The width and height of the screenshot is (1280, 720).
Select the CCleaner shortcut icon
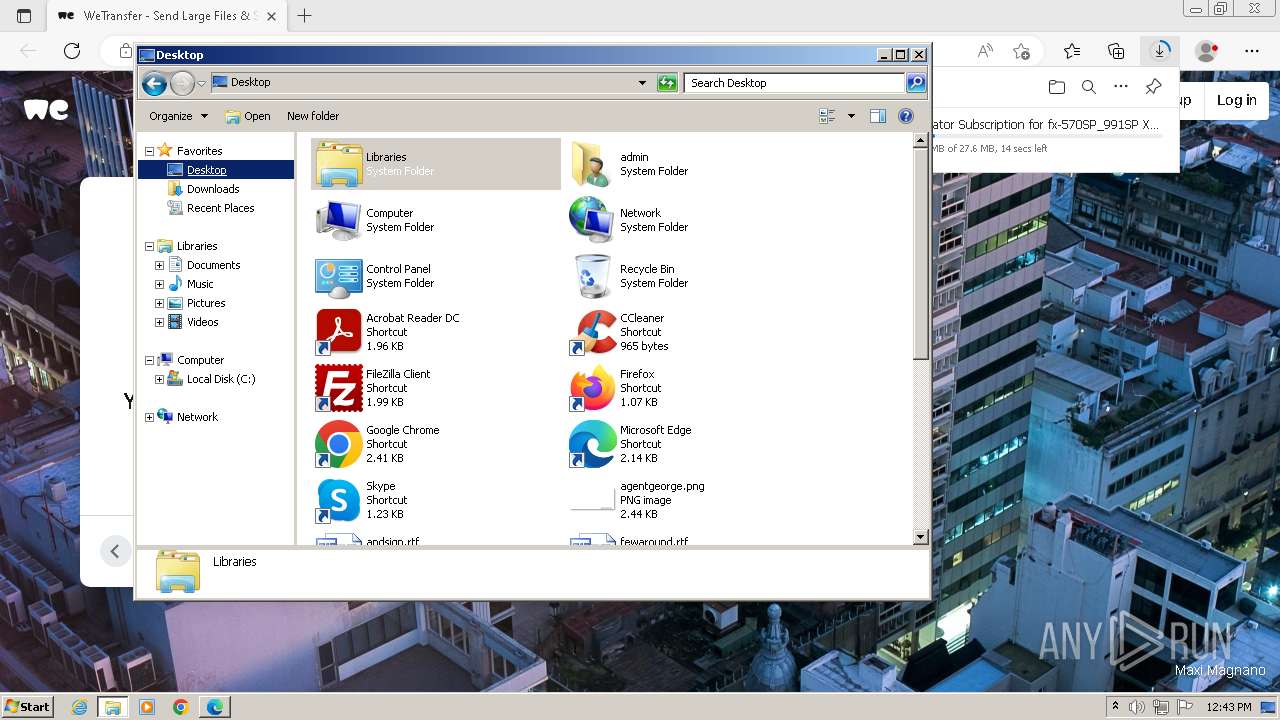point(592,332)
